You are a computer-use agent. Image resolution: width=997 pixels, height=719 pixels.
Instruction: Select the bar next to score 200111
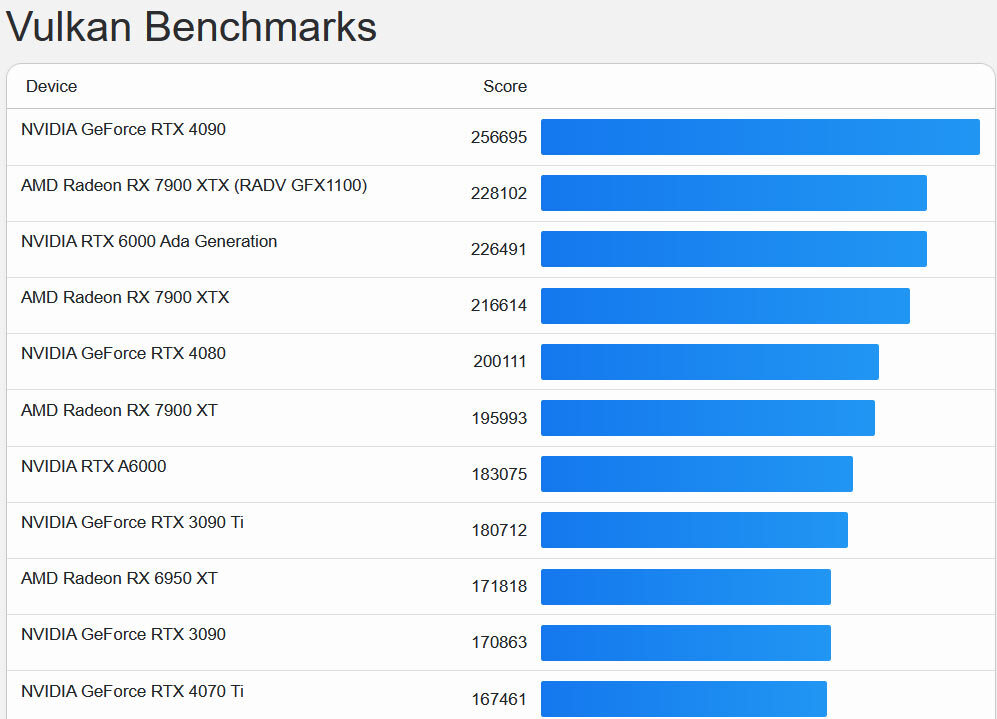(709, 362)
